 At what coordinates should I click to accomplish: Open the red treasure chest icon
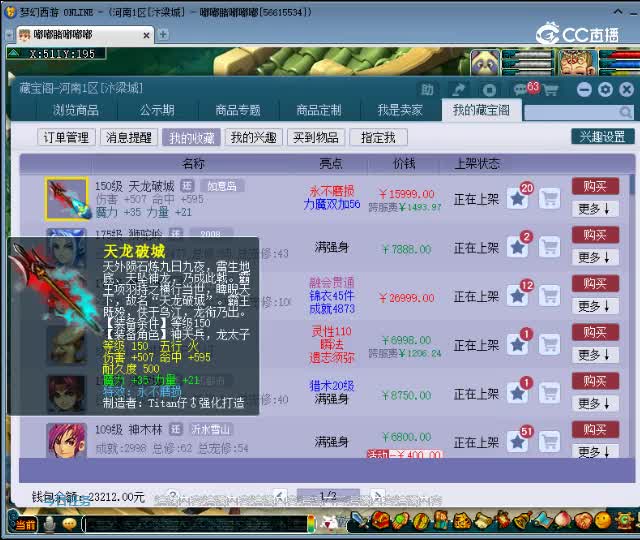(x=380, y=521)
